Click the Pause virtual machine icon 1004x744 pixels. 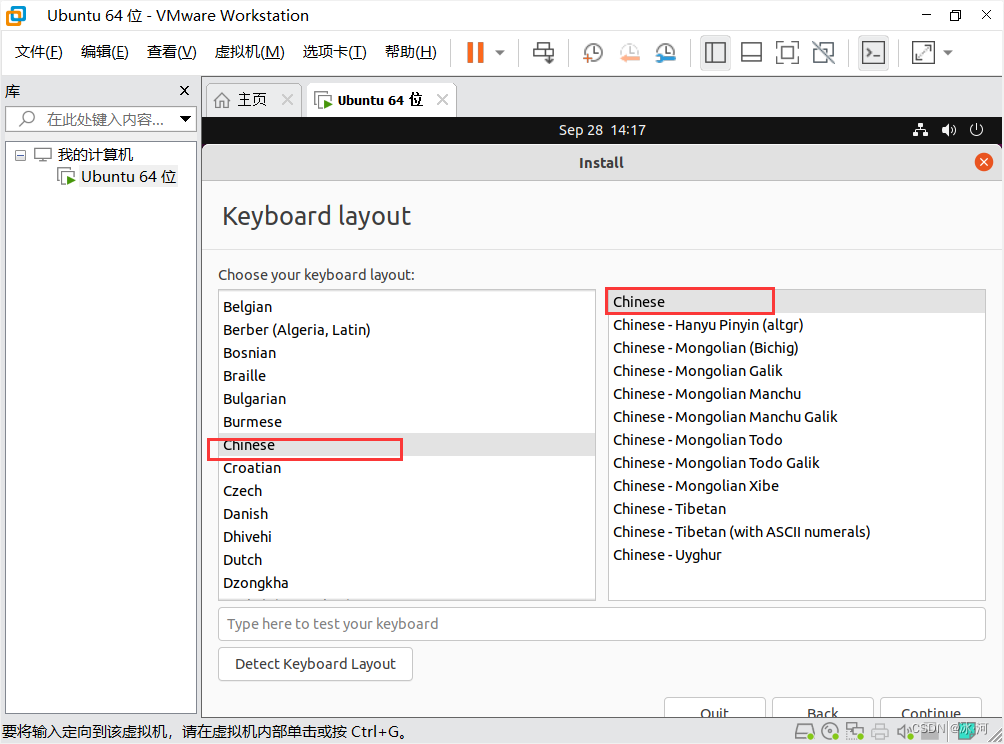pos(475,53)
